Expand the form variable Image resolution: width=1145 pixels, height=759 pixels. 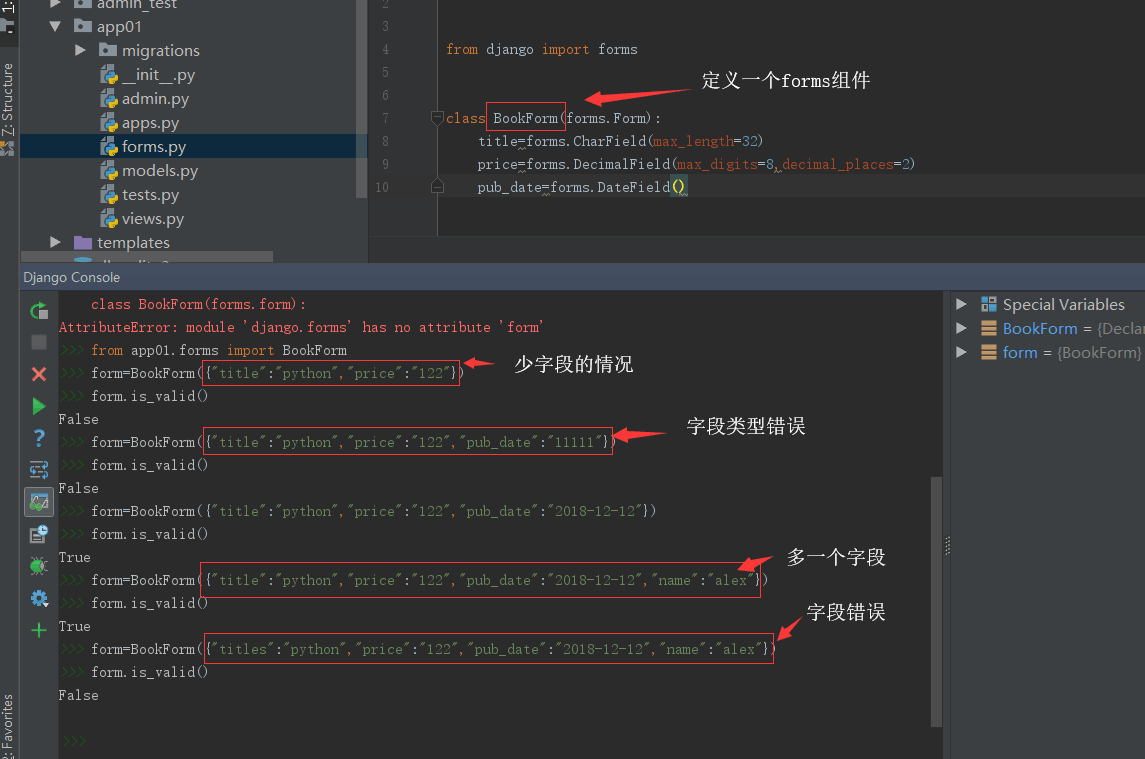coord(961,352)
